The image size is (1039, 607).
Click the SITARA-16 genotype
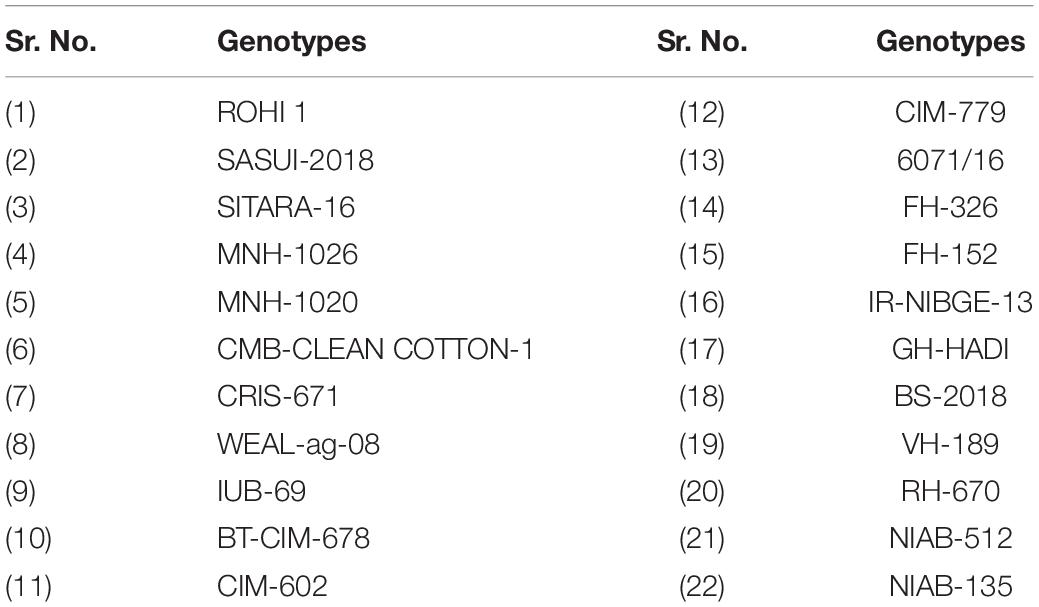point(286,207)
